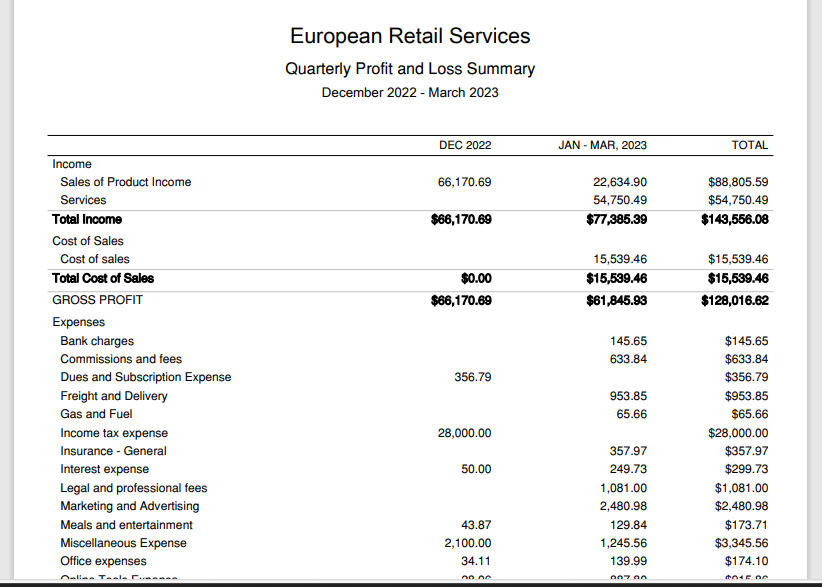
Task: Click the TOTAL column header
Action: tap(750, 145)
